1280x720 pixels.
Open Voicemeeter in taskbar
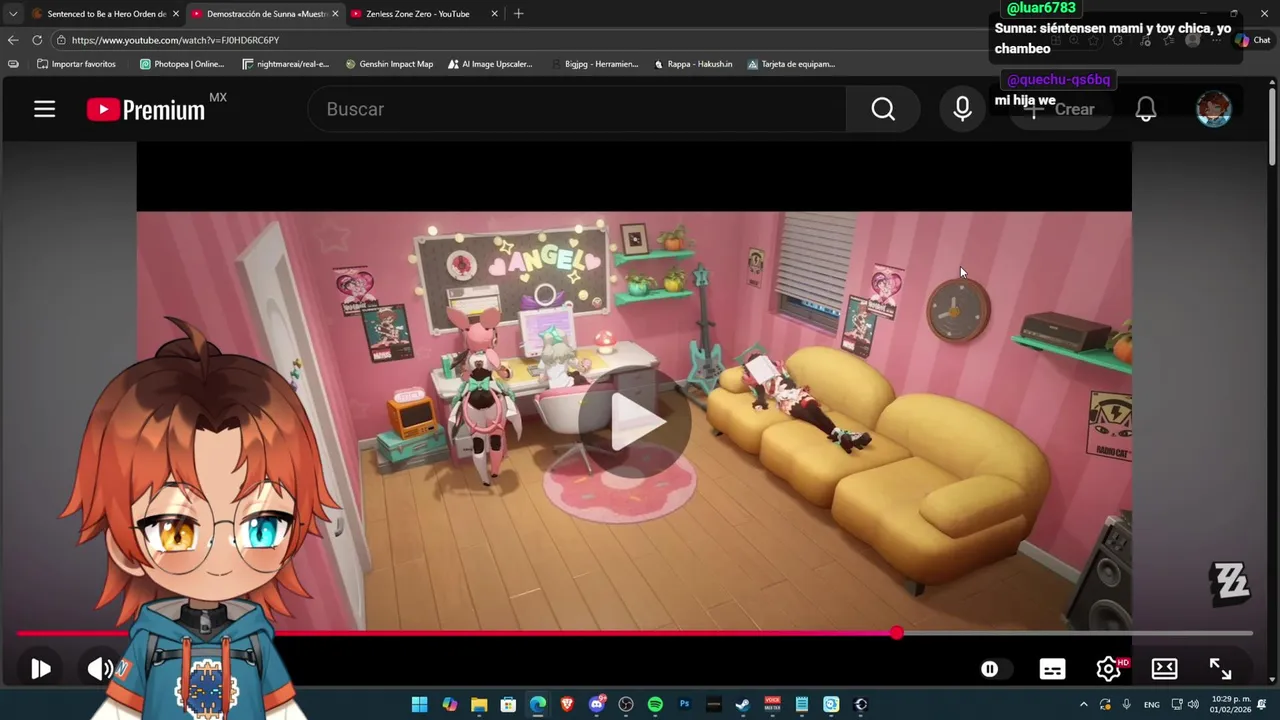772,705
